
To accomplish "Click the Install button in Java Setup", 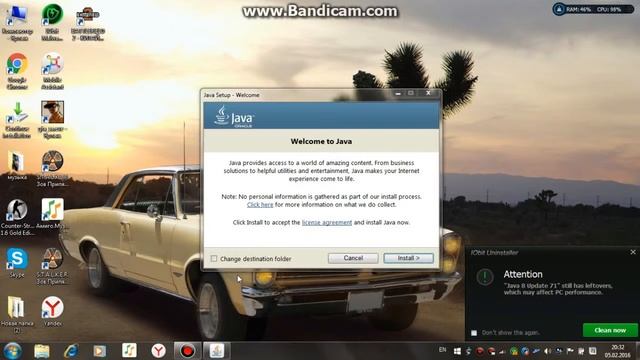I will coord(408,258).
